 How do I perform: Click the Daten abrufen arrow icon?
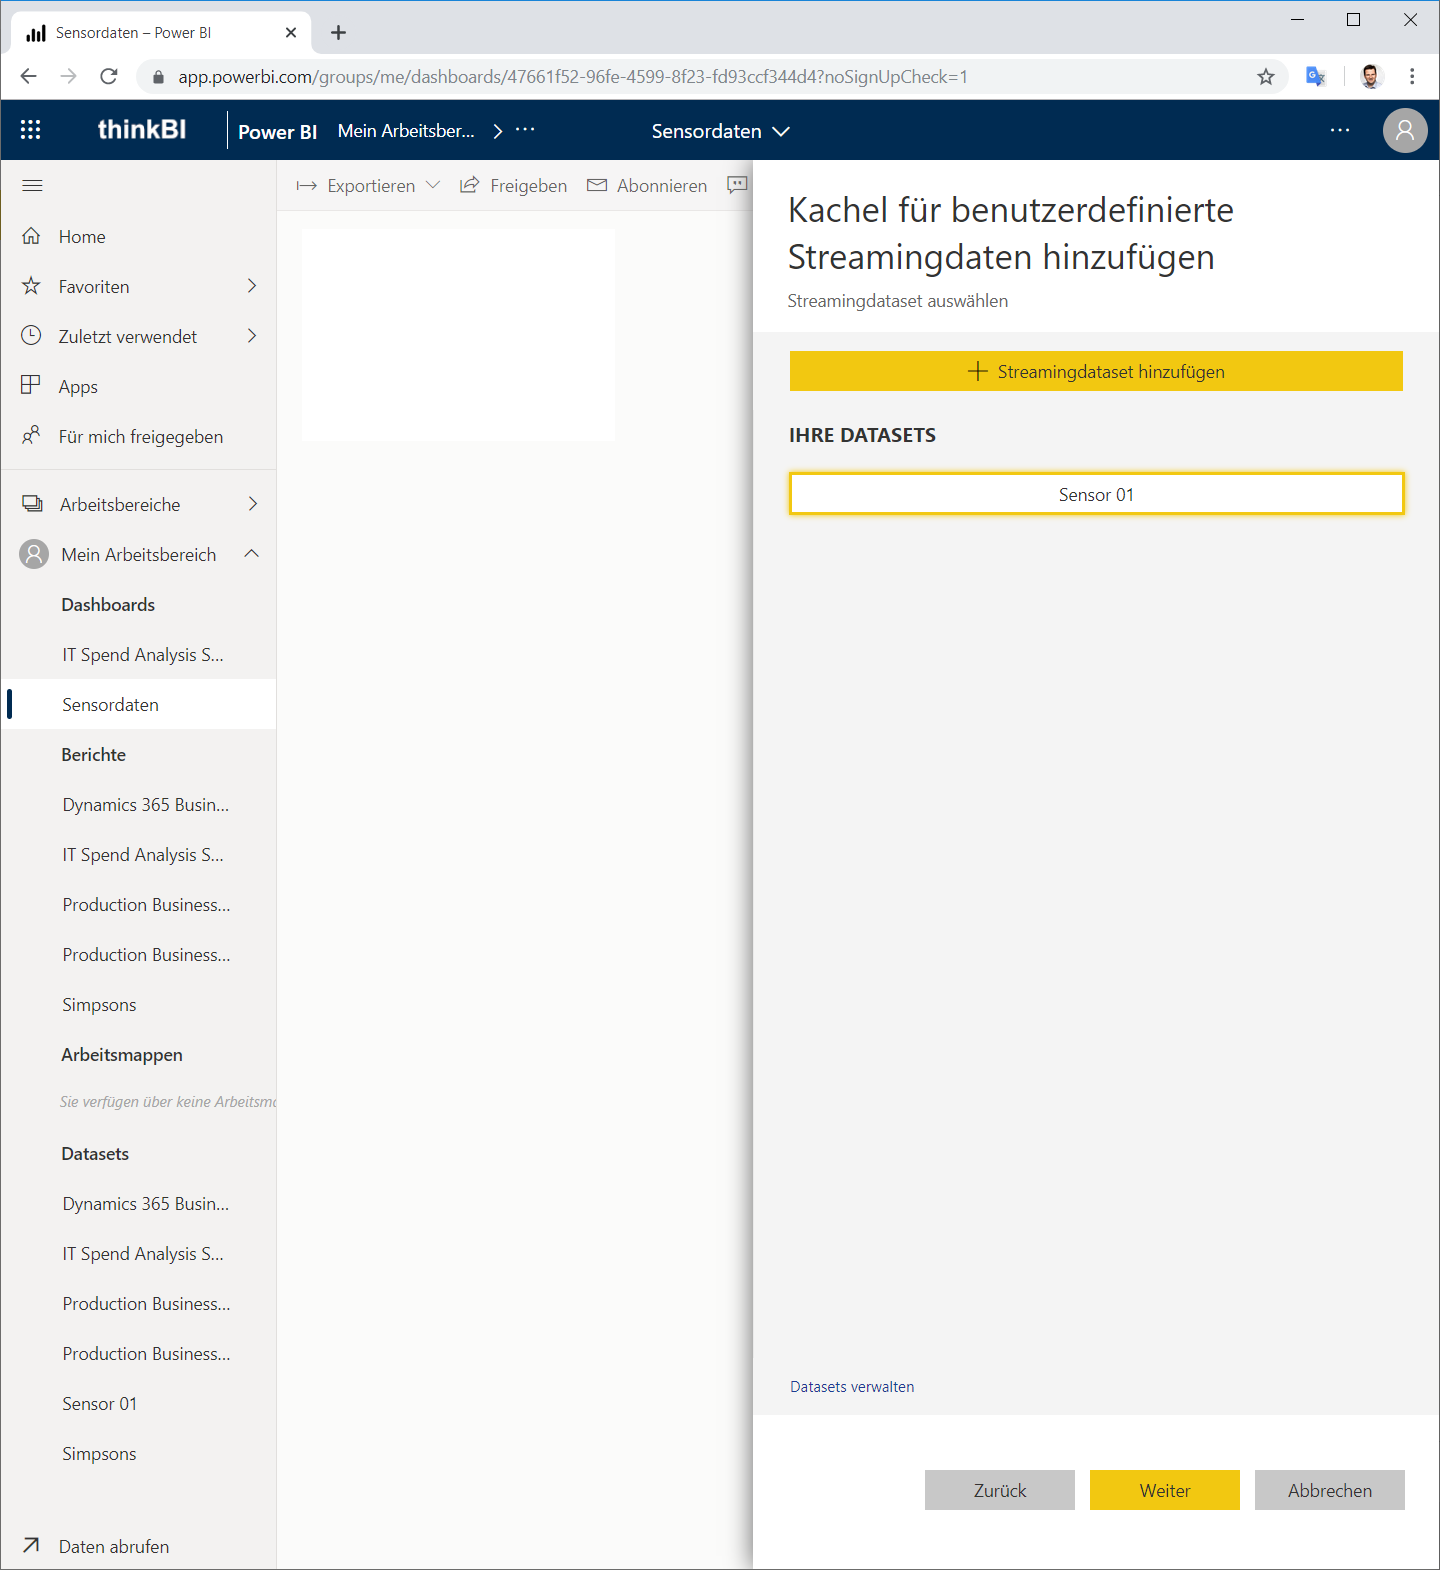[x=32, y=1545]
